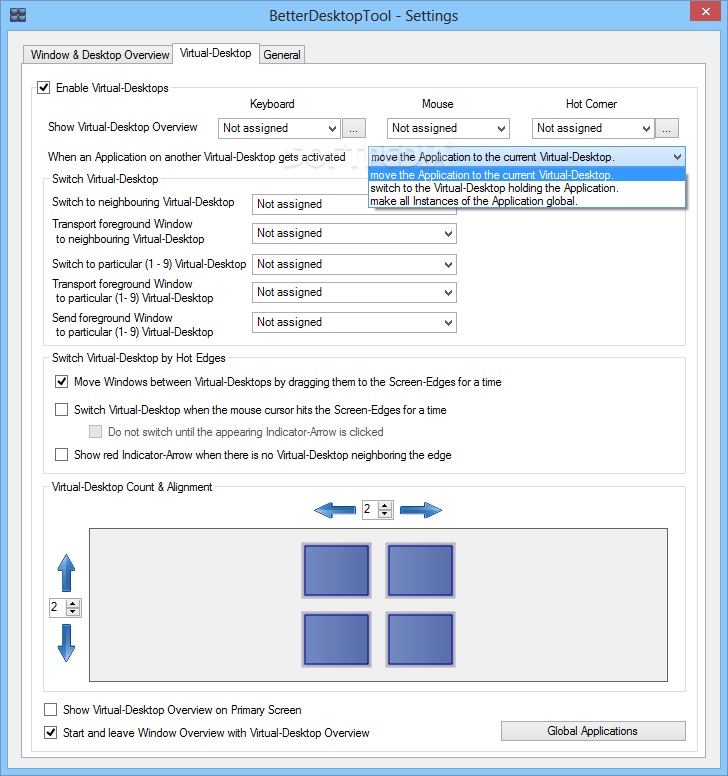Decrease the vertical desktop count spinner

click(x=73, y=612)
